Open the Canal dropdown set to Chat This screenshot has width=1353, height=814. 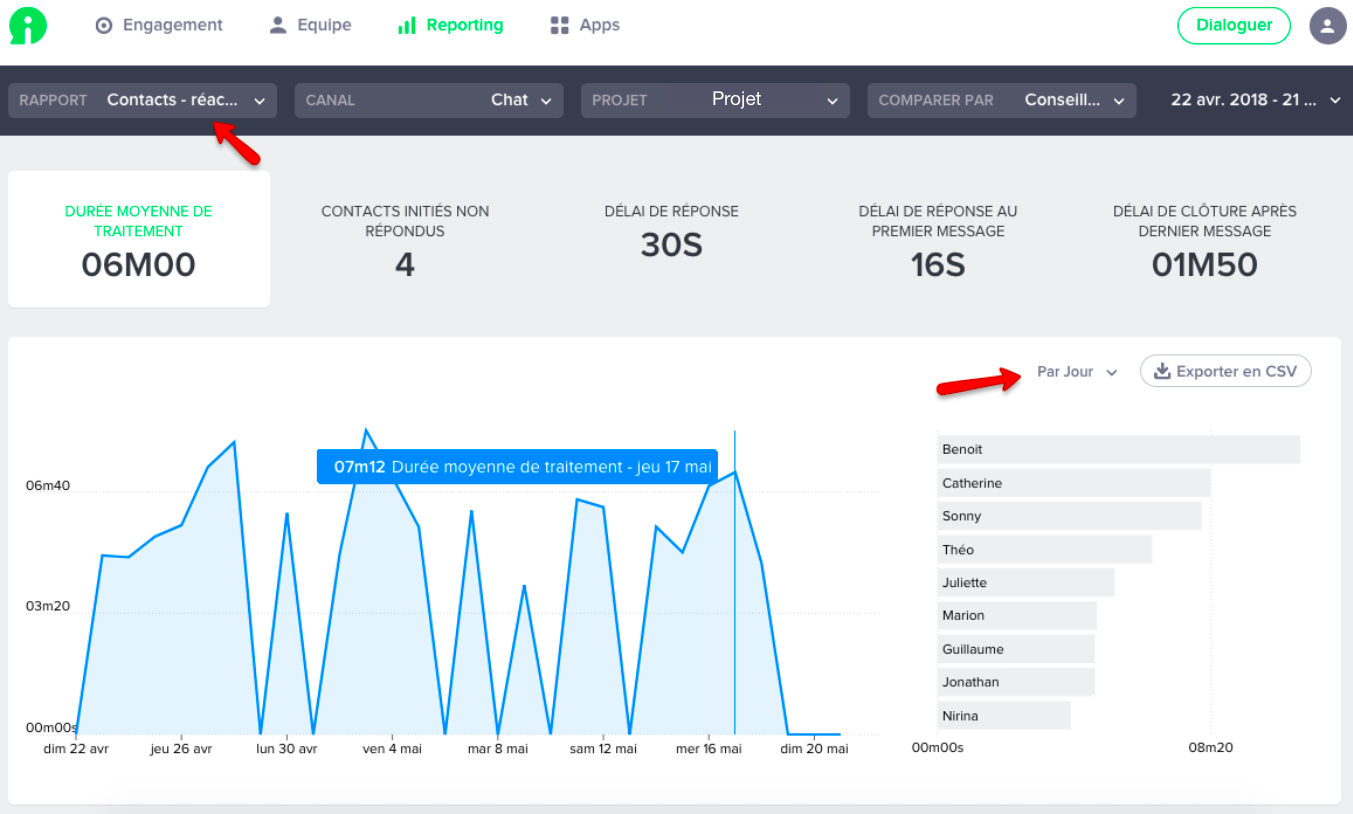(429, 100)
